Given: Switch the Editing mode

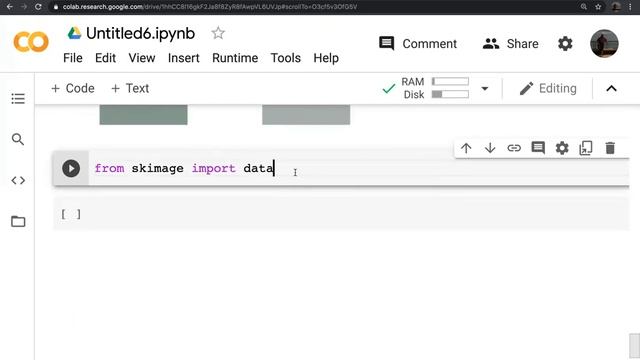Looking at the screenshot, I should point(548,88).
